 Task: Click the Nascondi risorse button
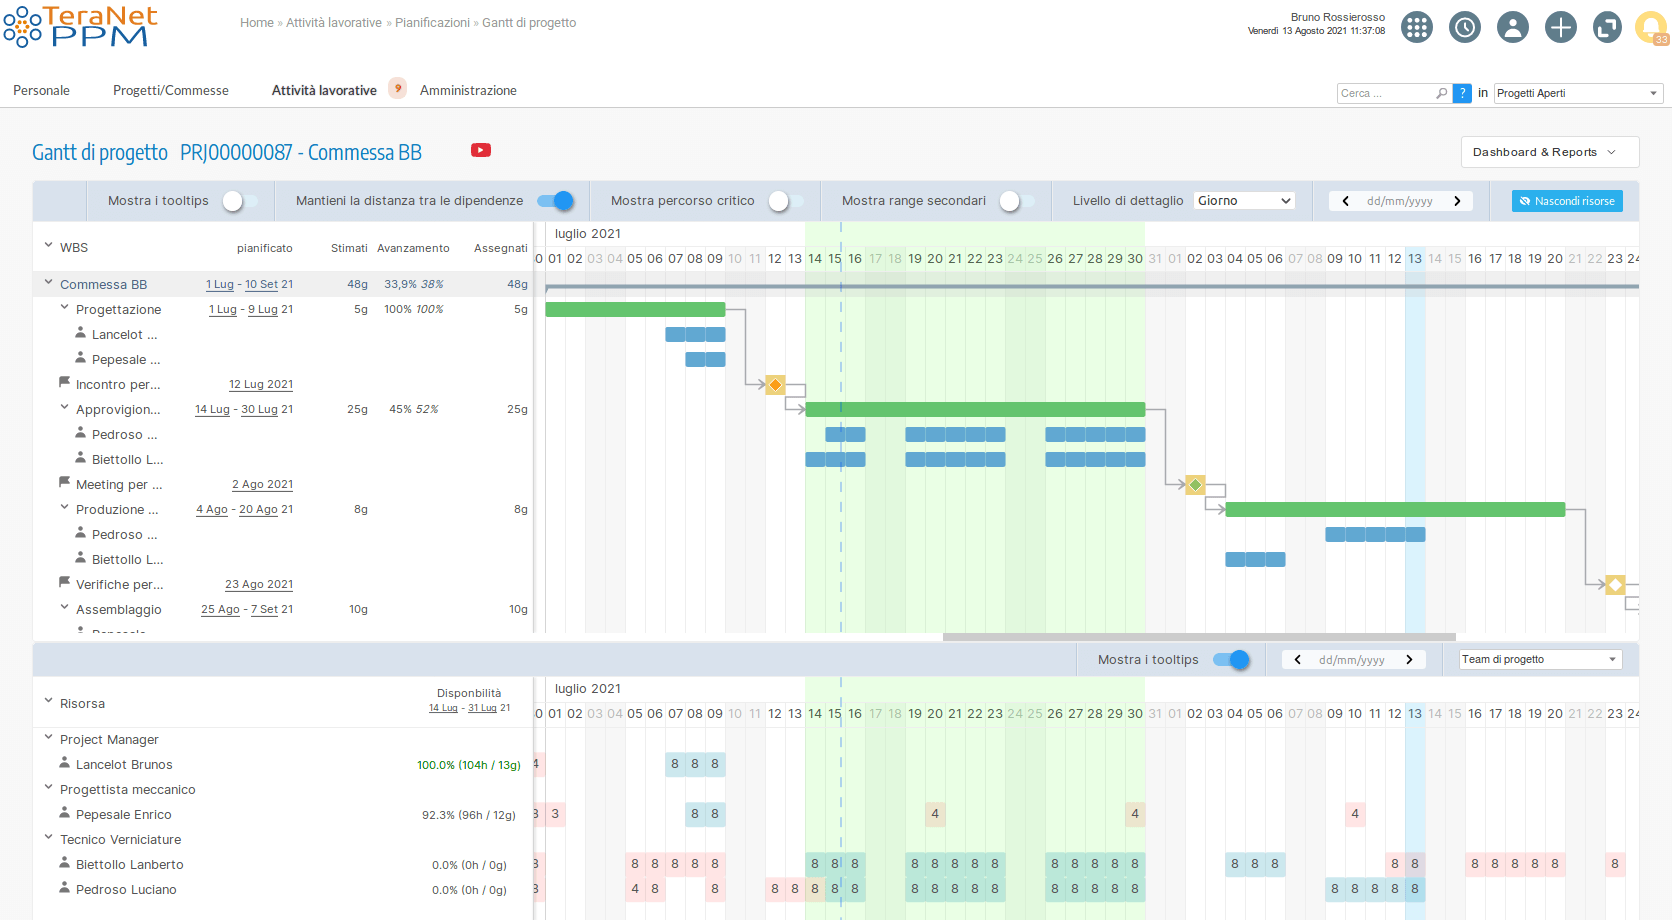(x=1566, y=200)
